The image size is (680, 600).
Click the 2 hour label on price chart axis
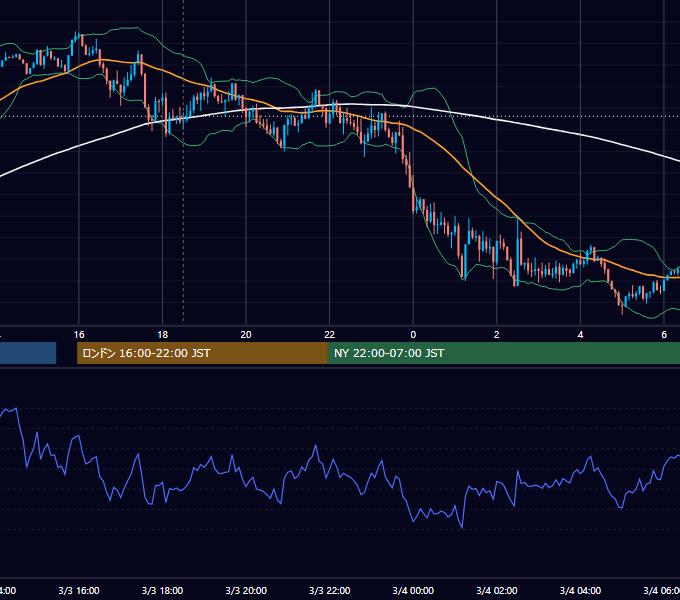pos(497,335)
